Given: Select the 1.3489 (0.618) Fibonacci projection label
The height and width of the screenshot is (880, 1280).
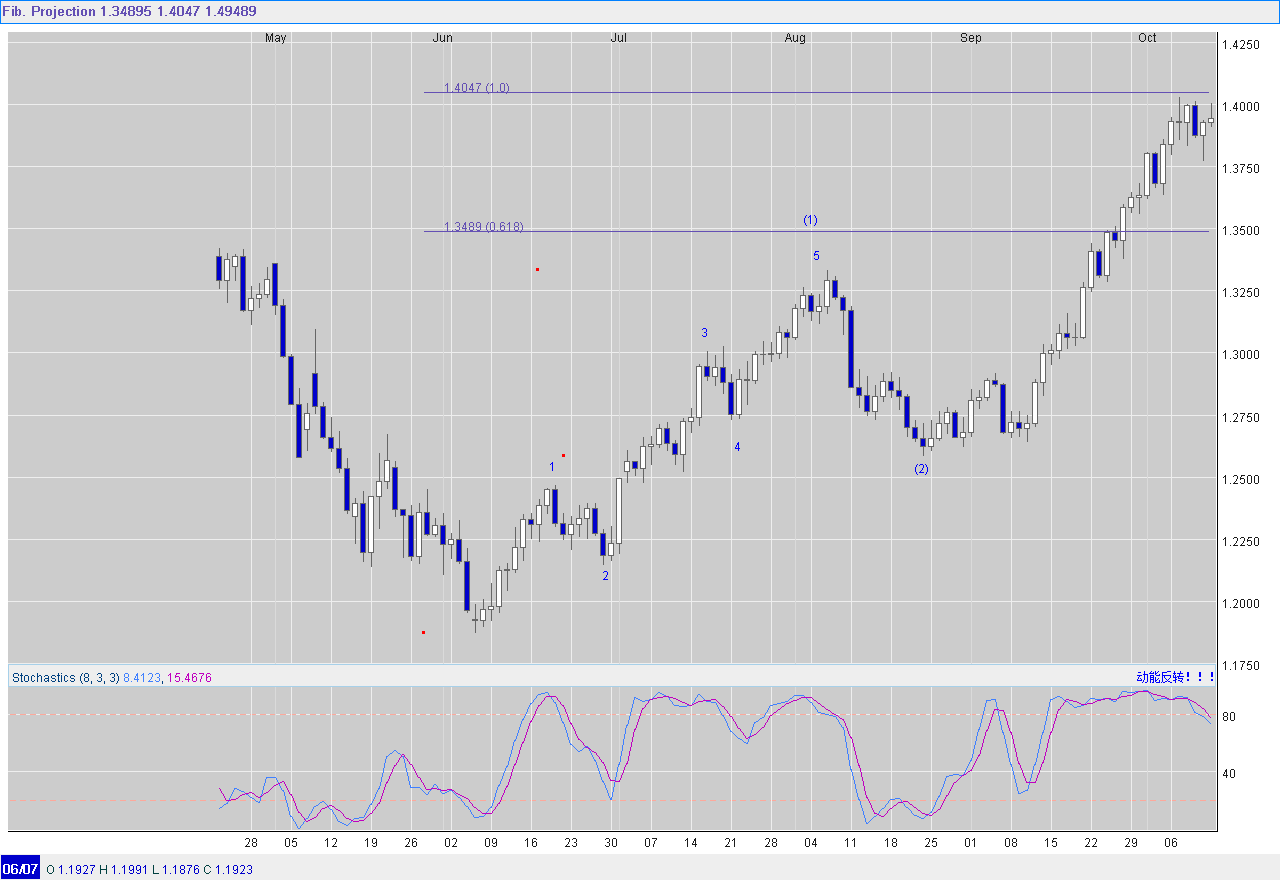Looking at the screenshot, I should click(x=484, y=227).
